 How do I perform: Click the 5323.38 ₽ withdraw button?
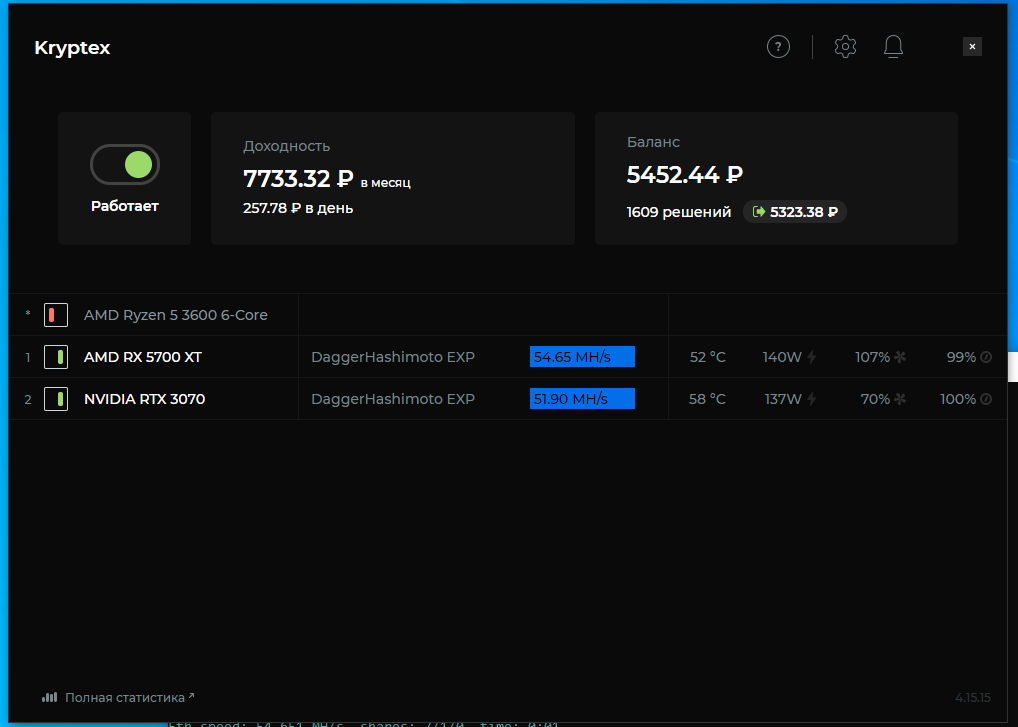tap(795, 212)
